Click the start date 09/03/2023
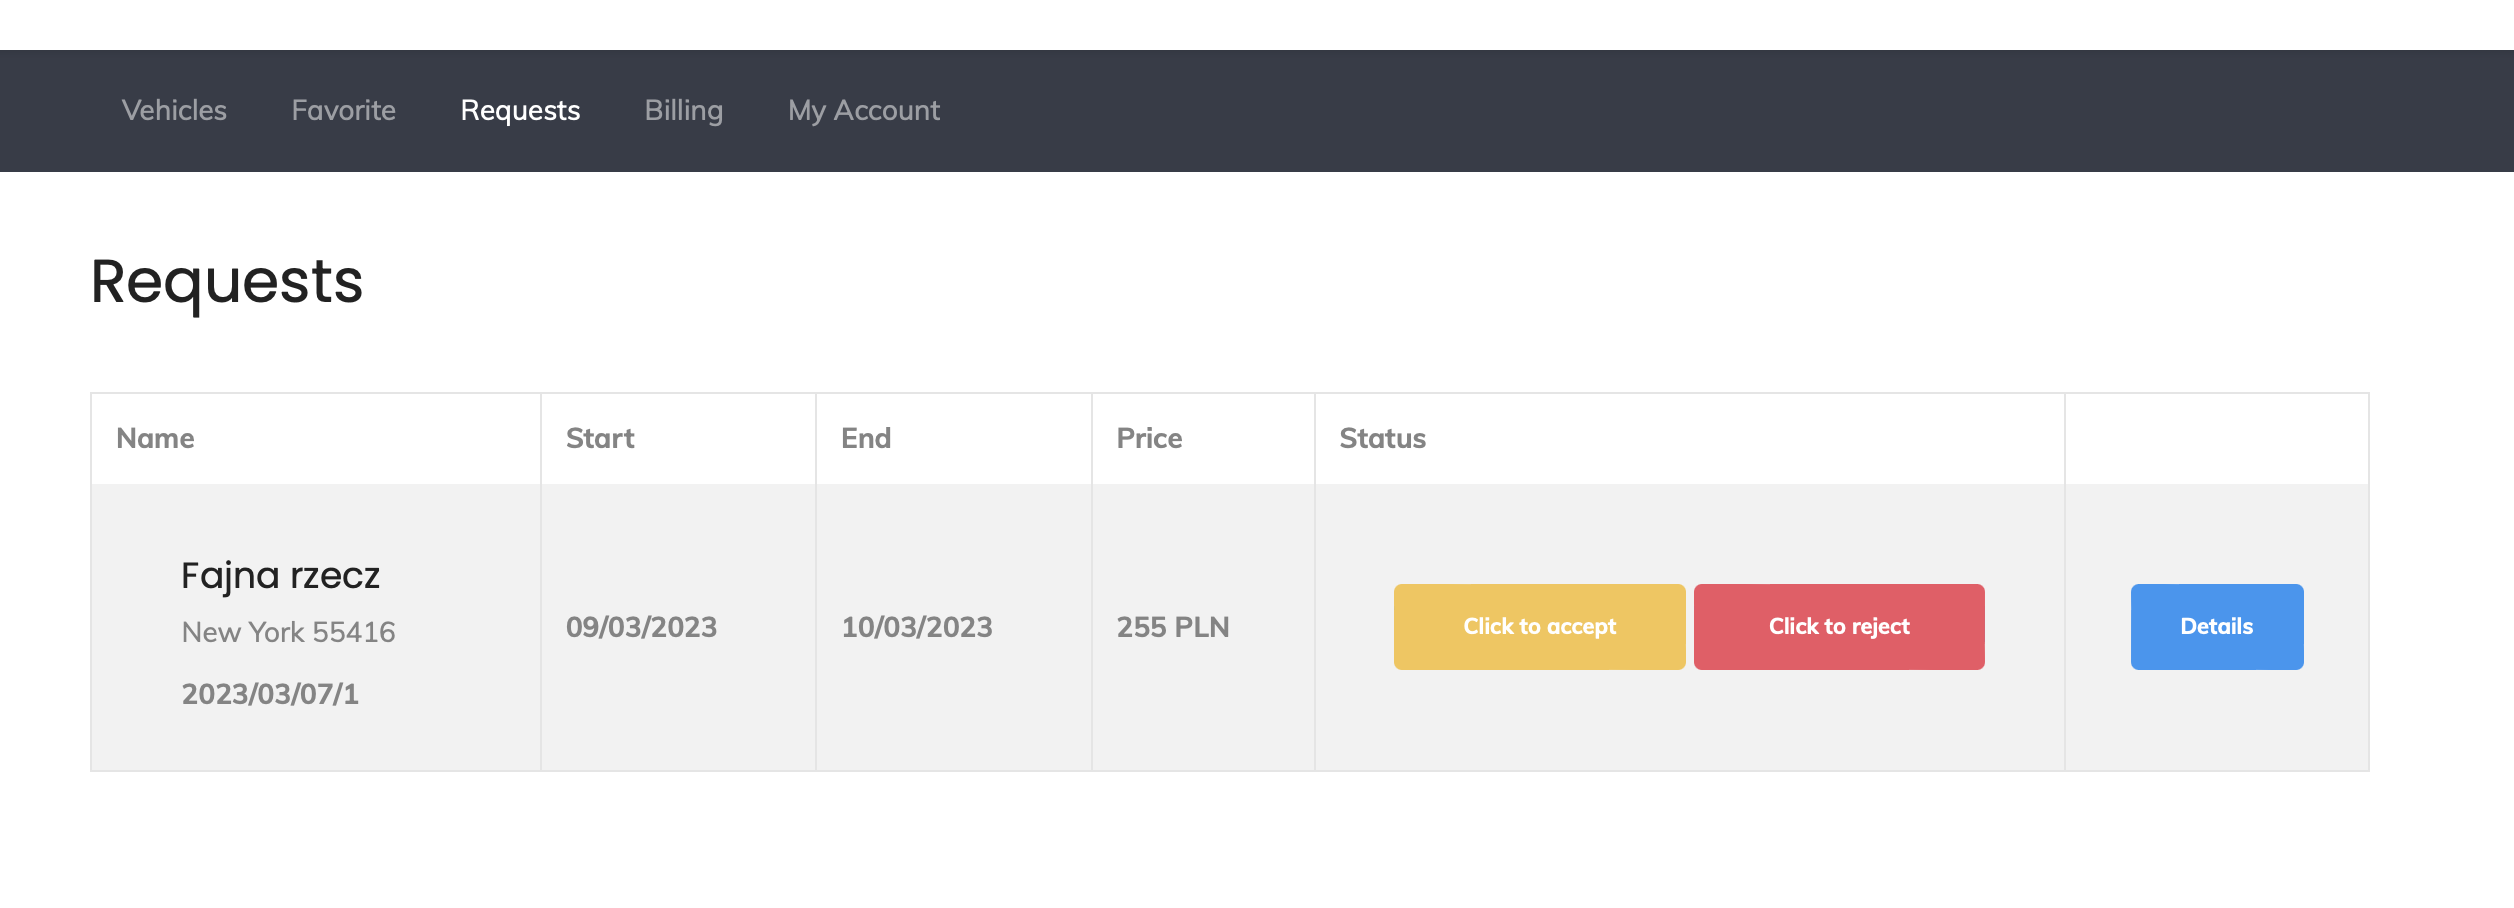Viewport: 2514px width, 908px height. pyautogui.click(x=641, y=627)
